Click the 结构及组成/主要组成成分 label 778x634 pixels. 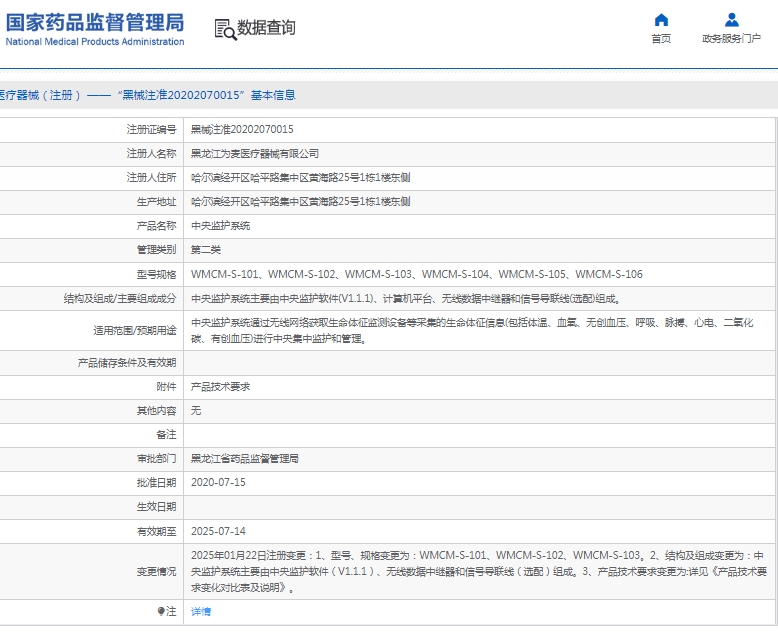pyautogui.click(x=120, y=299)
